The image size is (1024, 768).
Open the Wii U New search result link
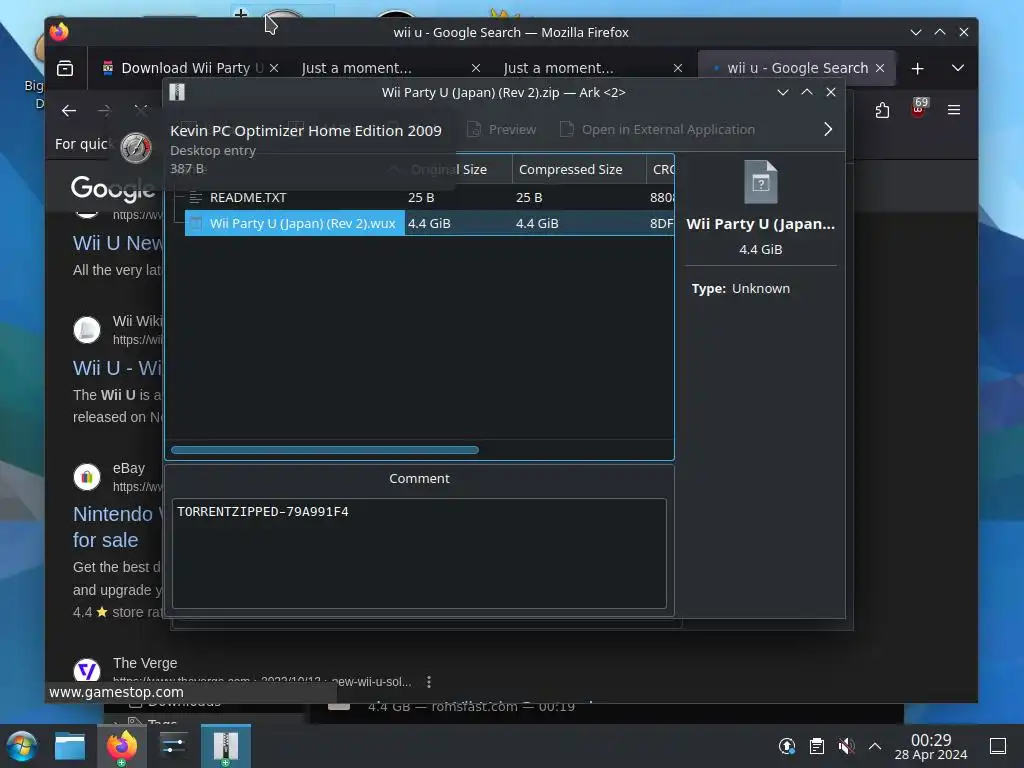tap(118, 243)
